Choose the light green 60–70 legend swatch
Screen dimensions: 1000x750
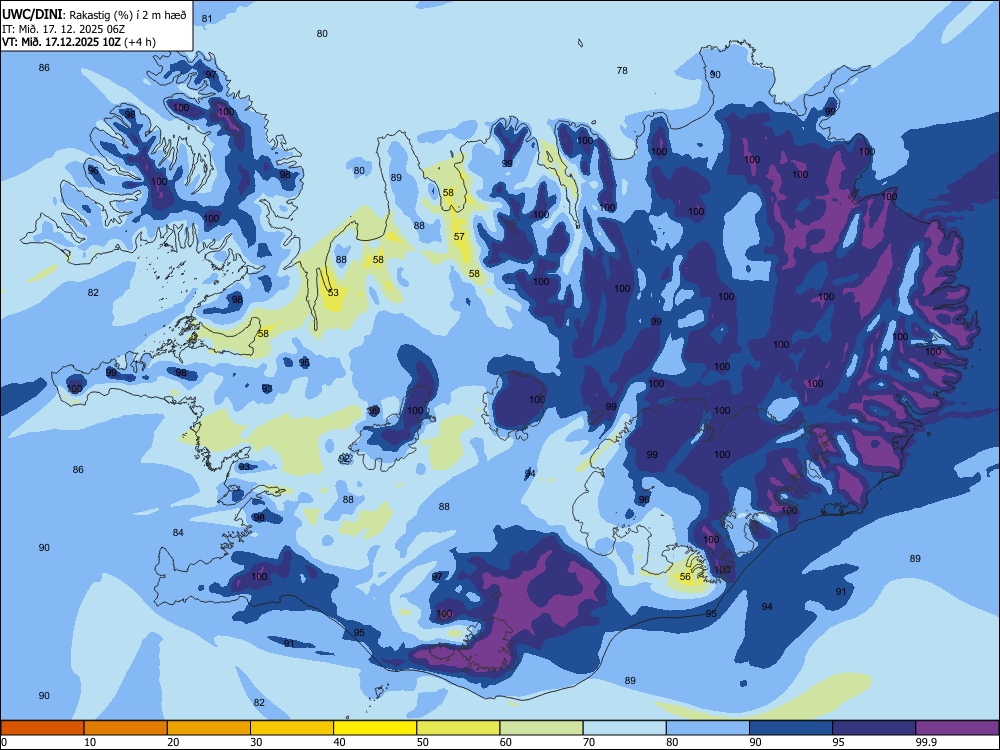tap(541, 728)
